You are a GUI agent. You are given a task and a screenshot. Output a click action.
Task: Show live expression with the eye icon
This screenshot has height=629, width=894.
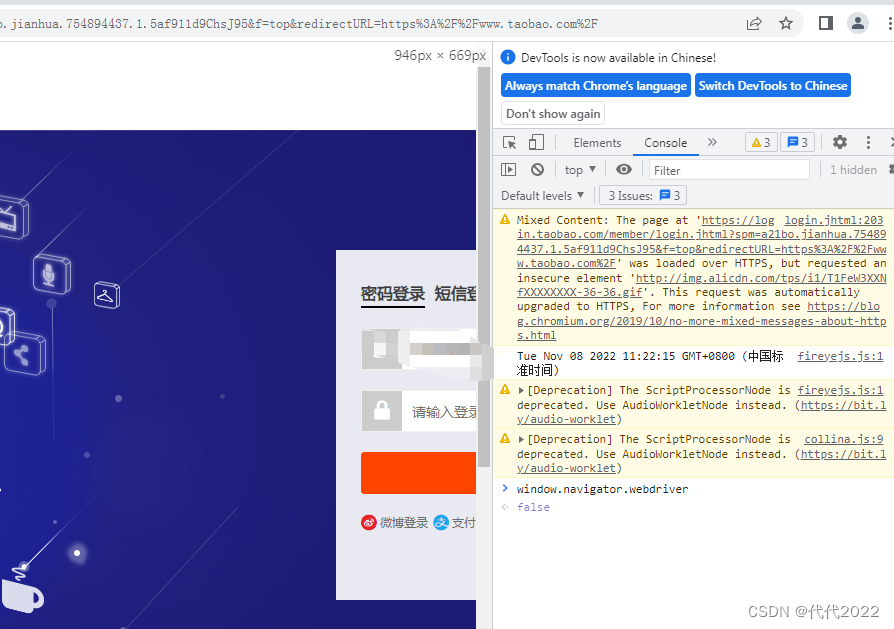click(x=623, y=169)
